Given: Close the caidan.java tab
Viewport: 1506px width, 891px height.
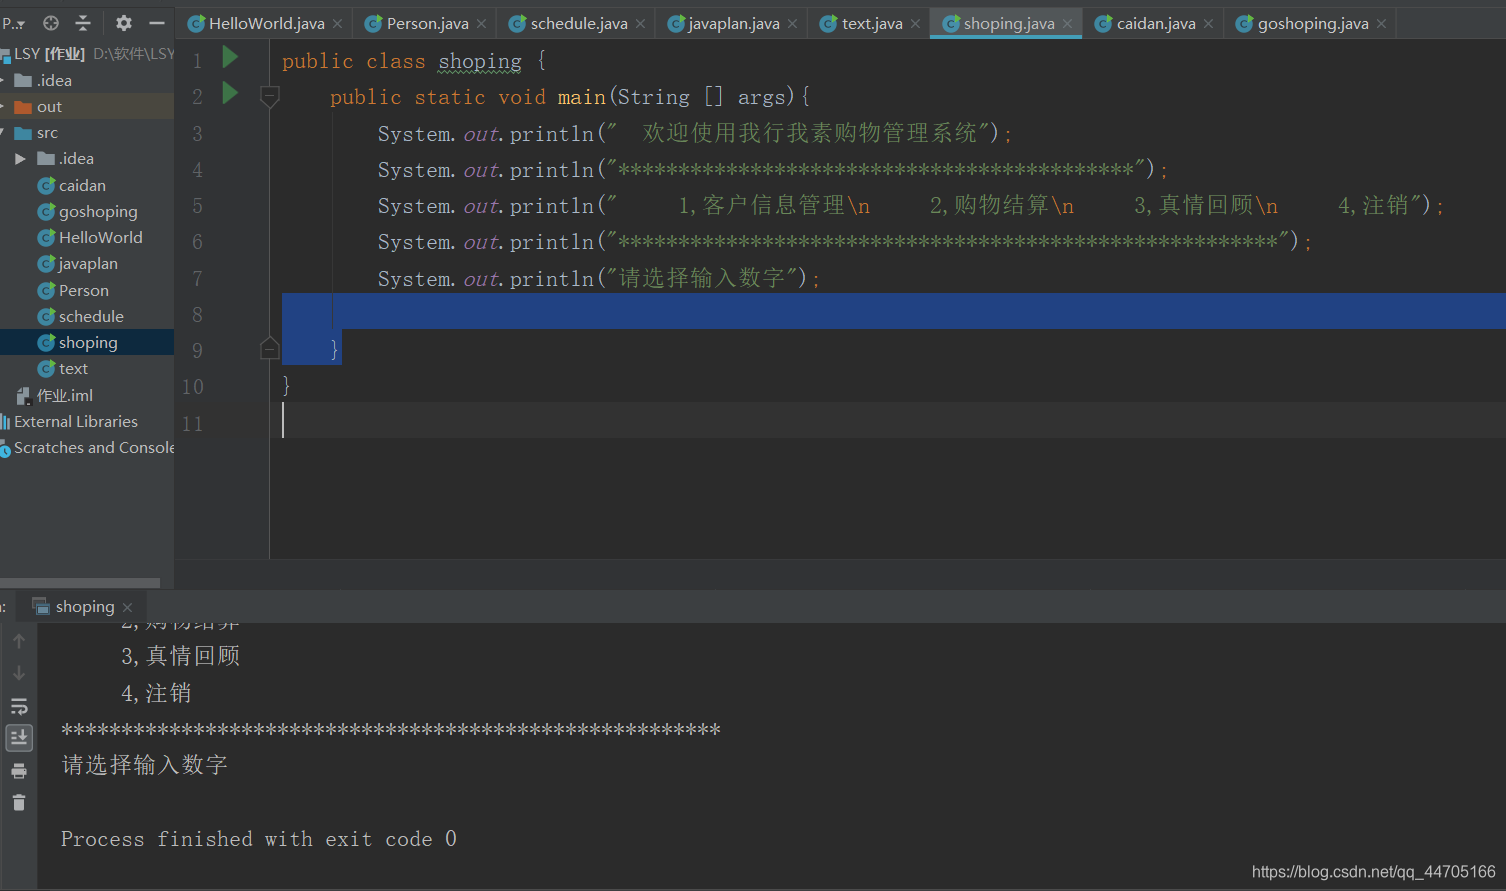Looking at the screenshot, I should (1209, 24).
